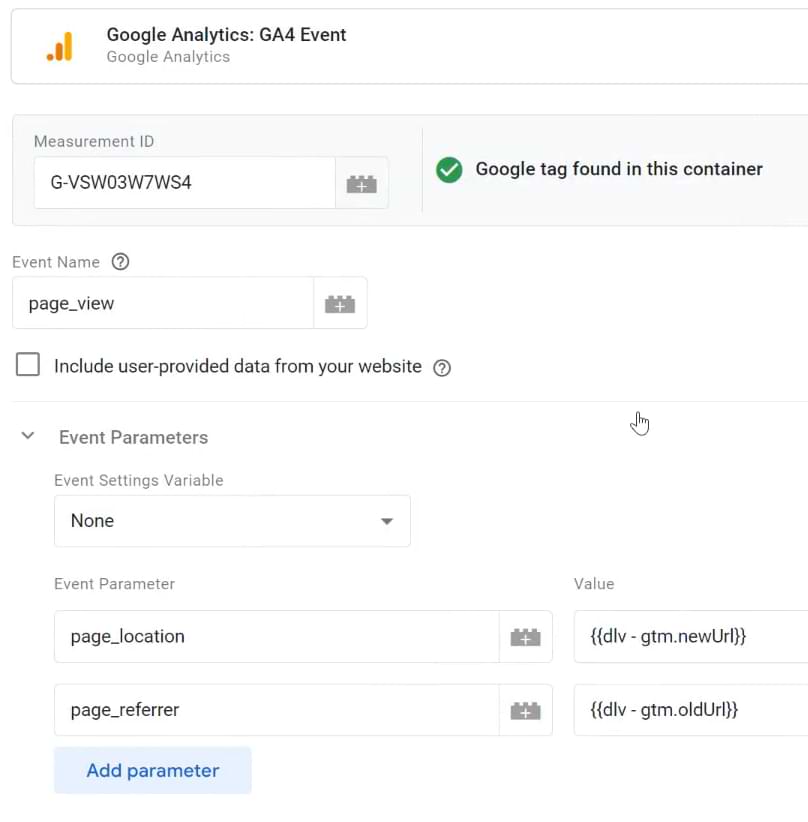This screenshot has width=808, height=822.
Task: Select the gtm.newUrl value field
Action: (x=690, y=637)
